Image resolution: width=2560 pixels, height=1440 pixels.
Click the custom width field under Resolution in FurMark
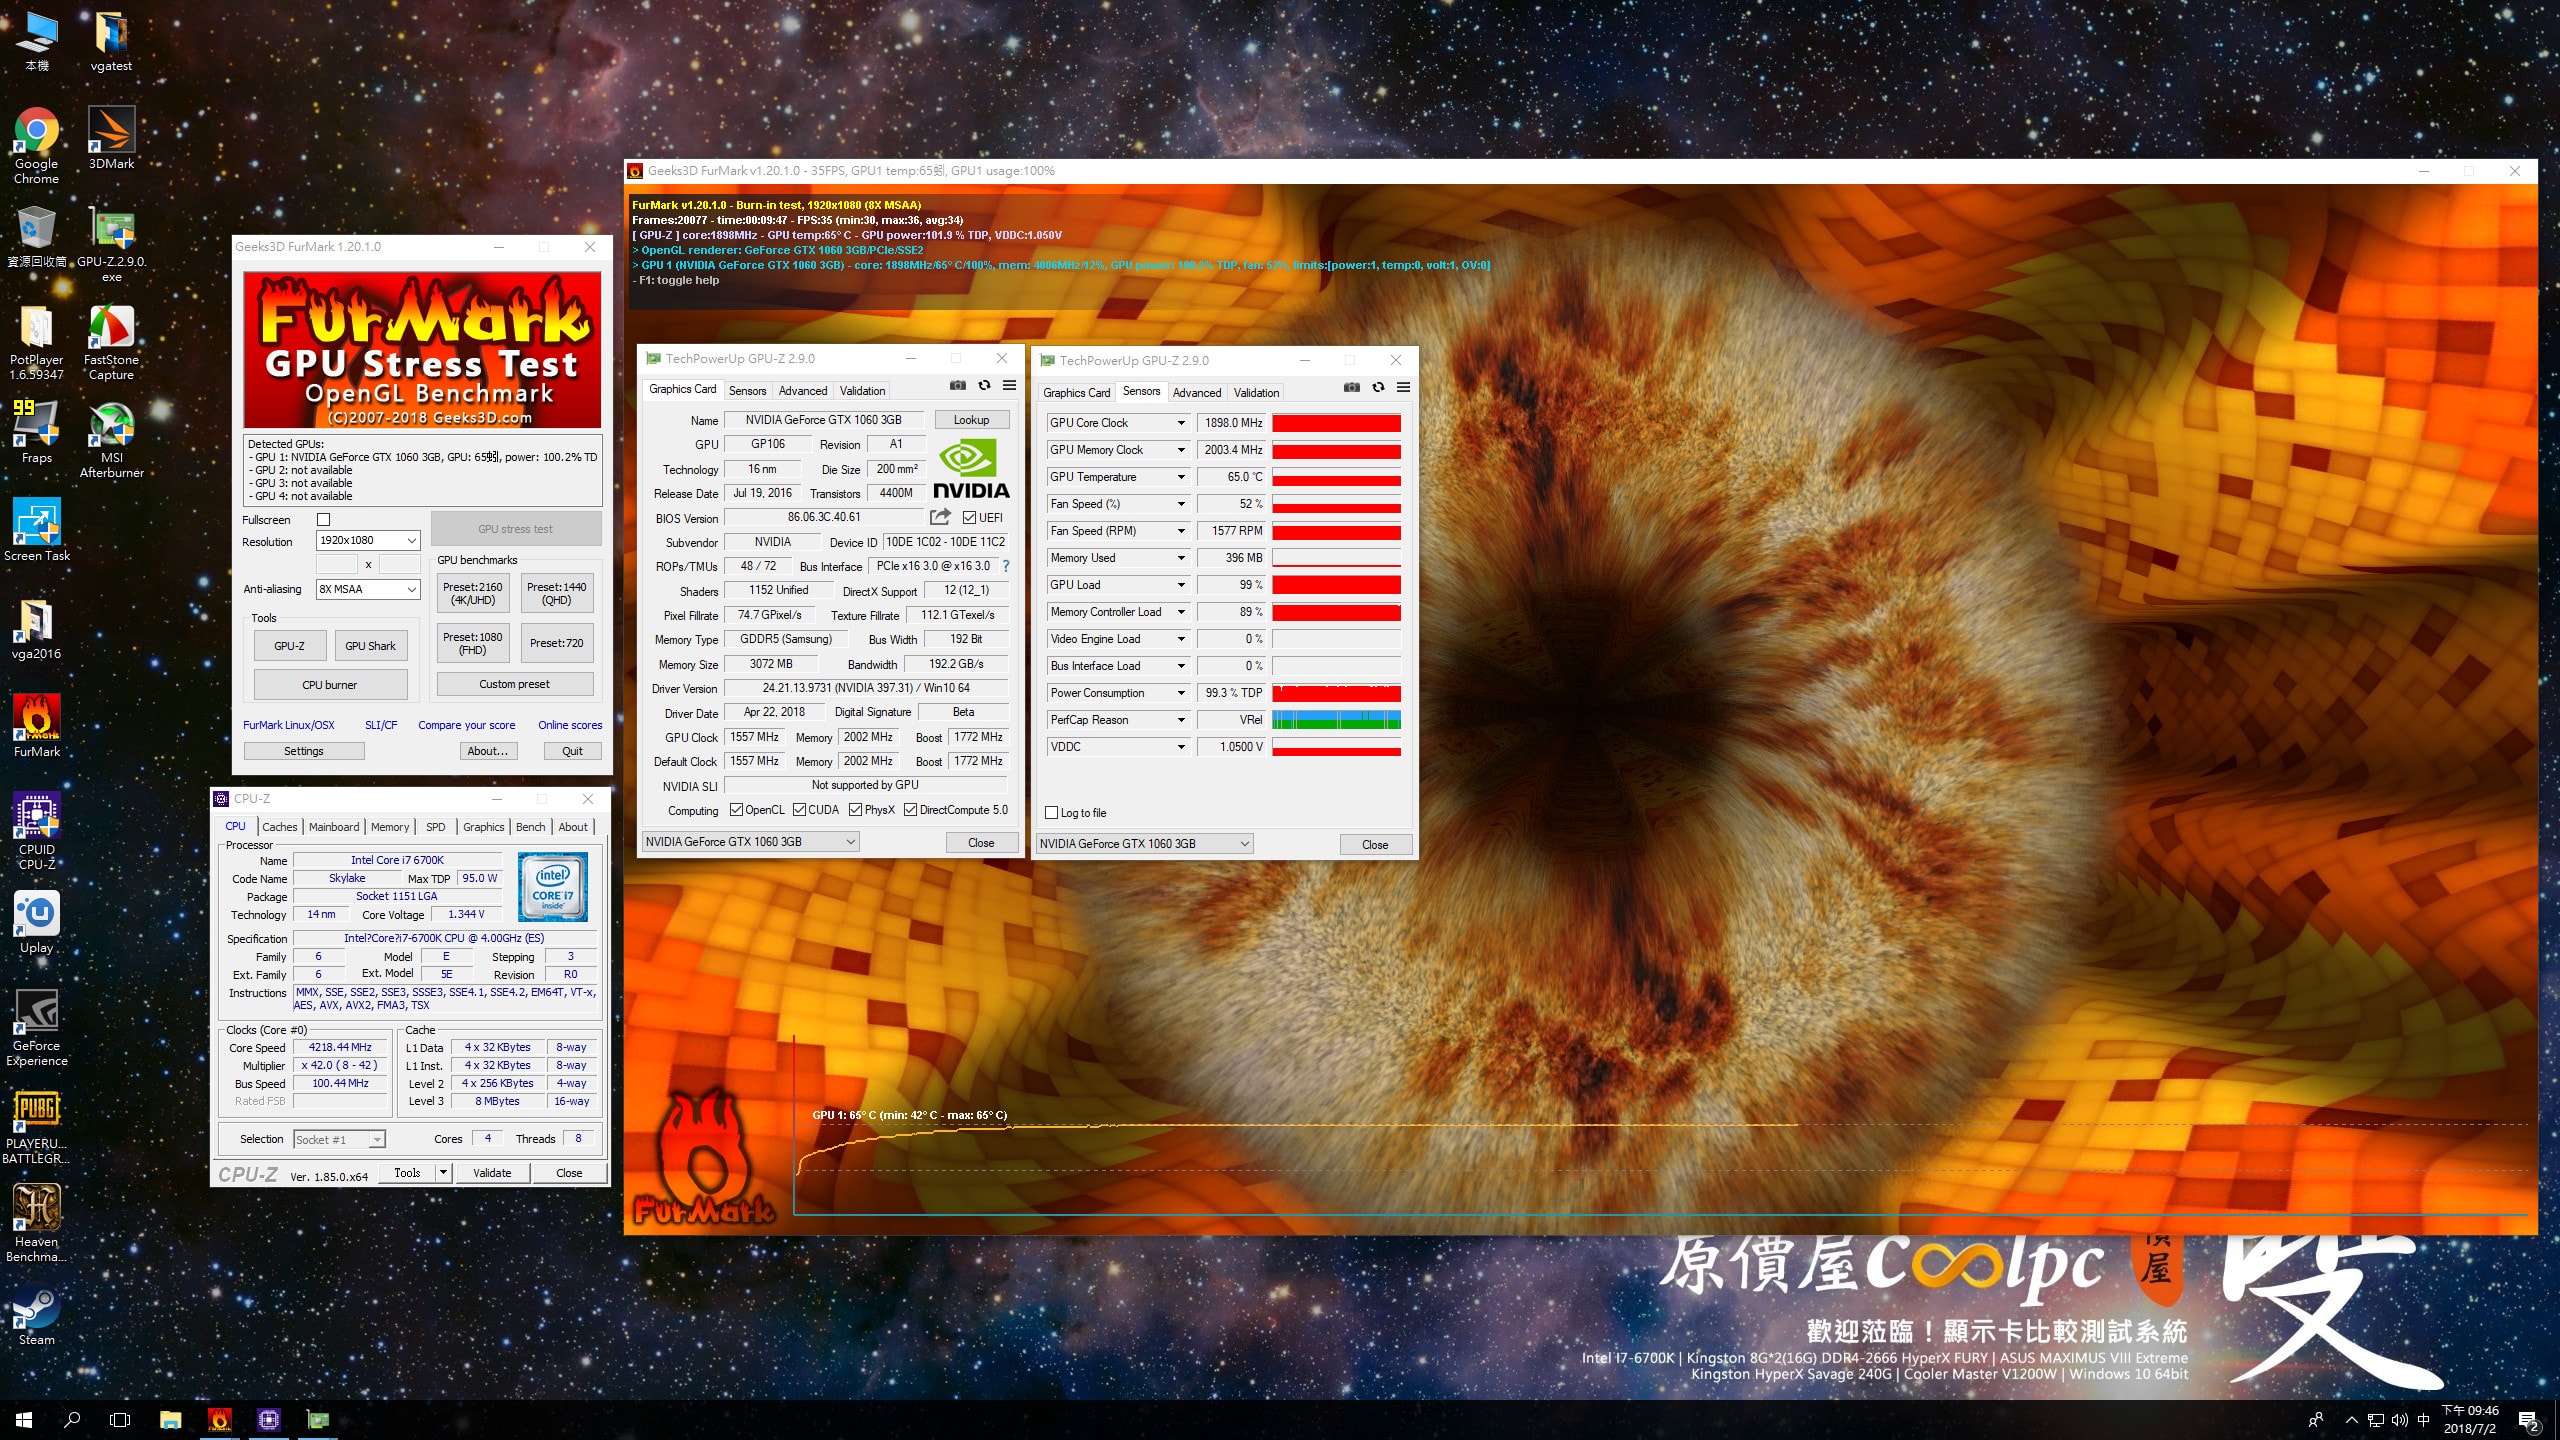click(x=337, y=565)
